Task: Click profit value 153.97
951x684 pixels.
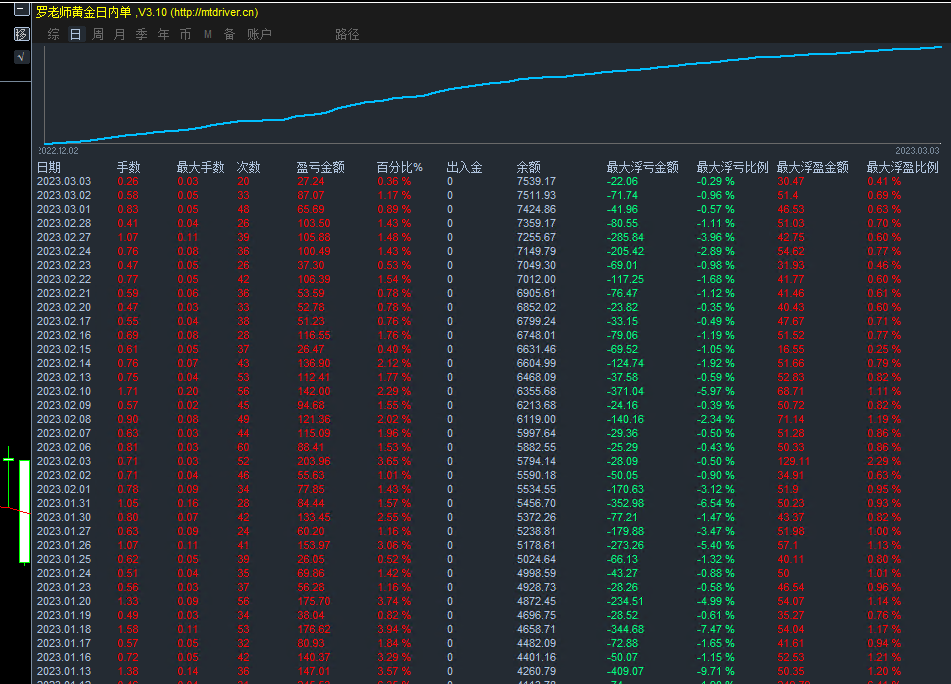Action: click(x=314, y=545)
